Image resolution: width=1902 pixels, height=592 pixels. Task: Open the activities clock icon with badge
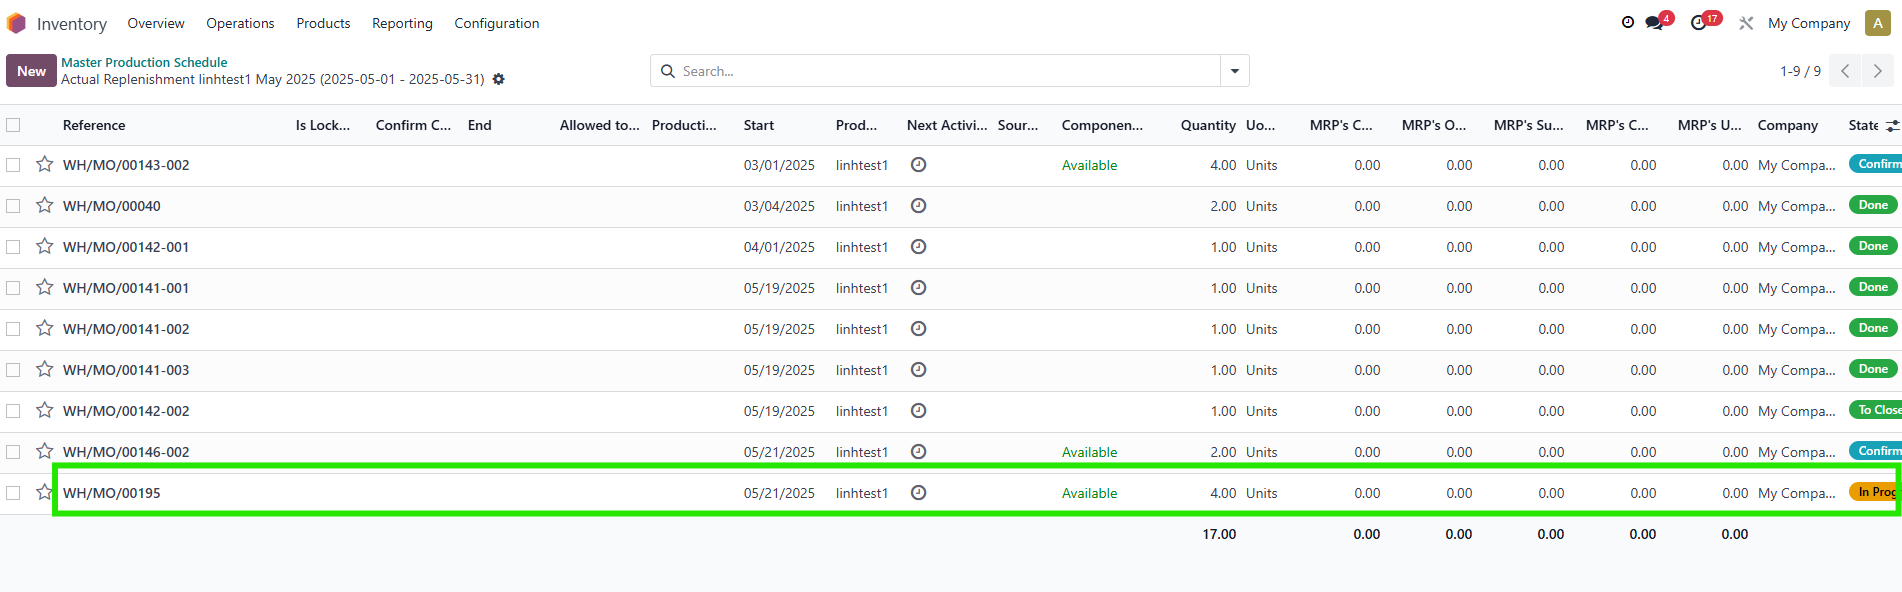point(1699,23)
